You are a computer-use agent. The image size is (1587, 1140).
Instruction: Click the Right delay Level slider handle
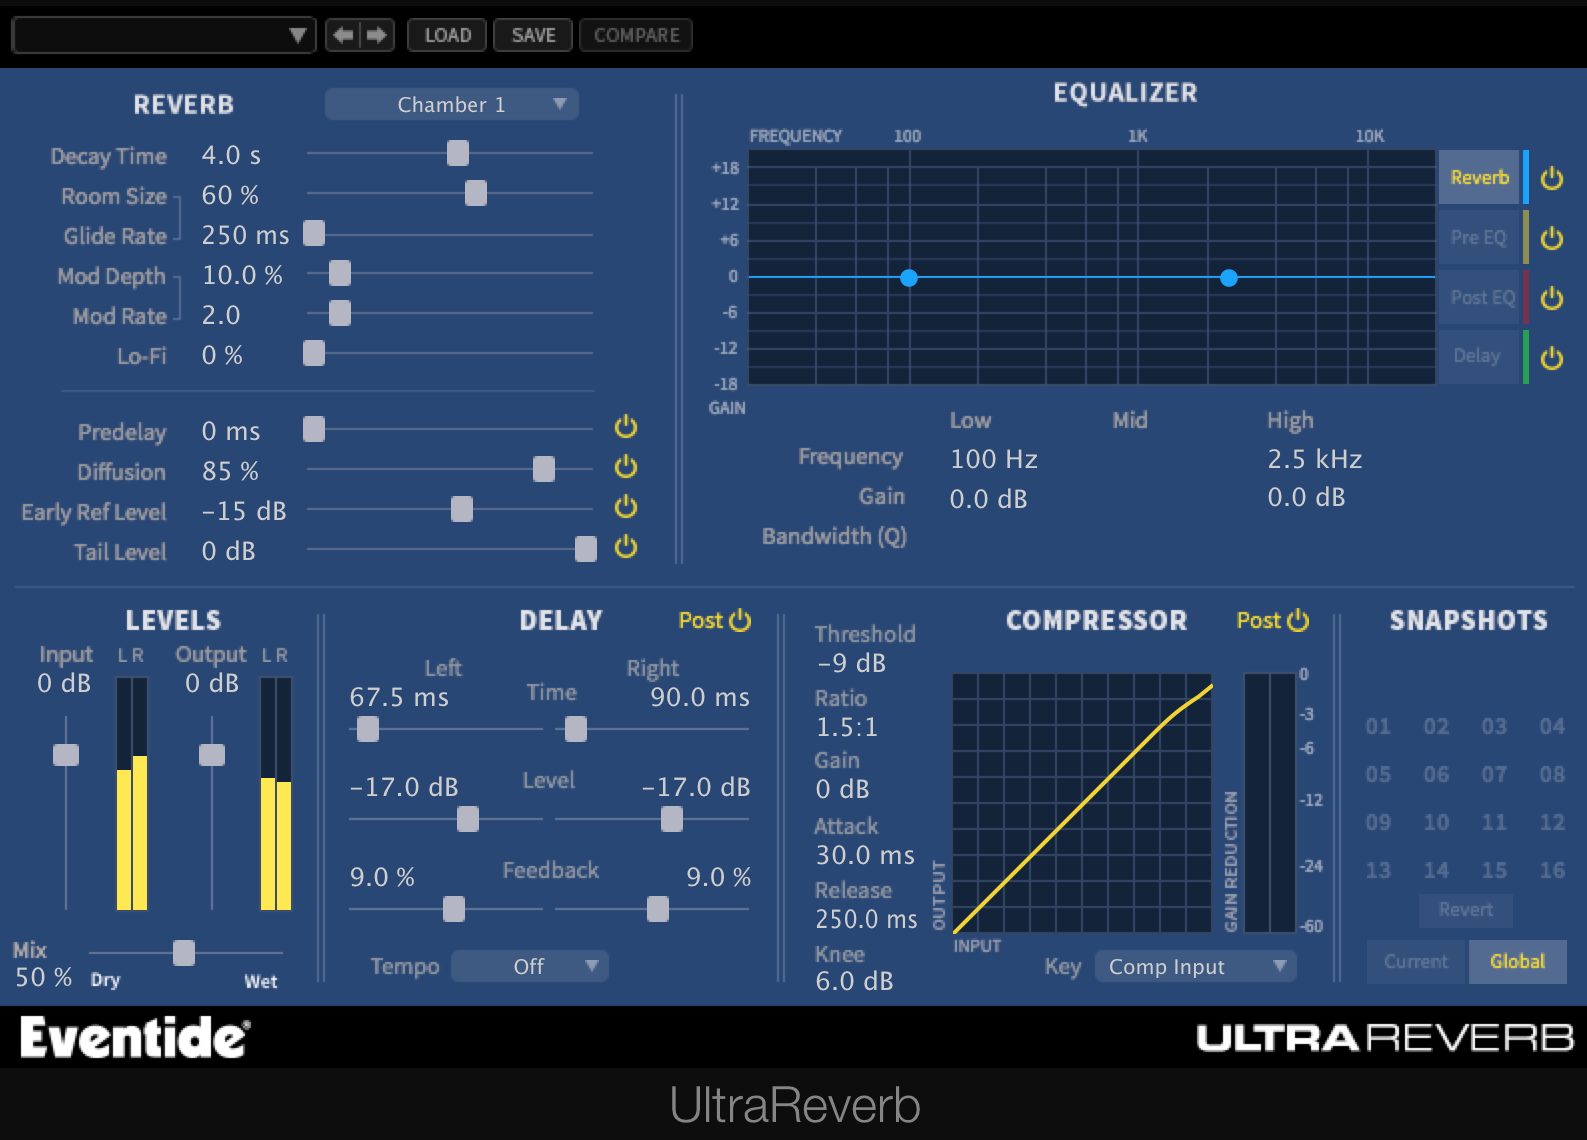(672, 819)
